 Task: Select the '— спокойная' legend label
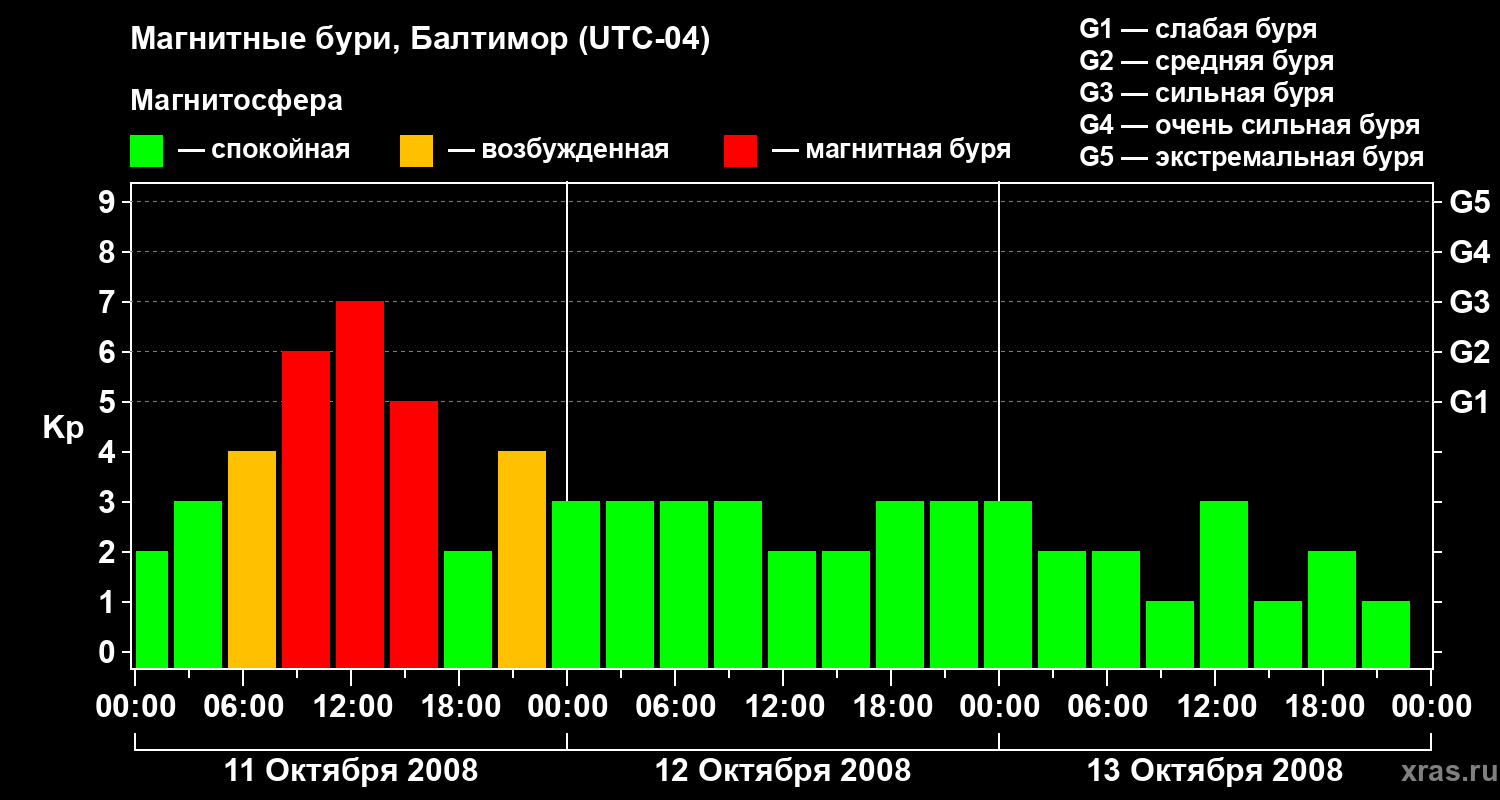[x=264, y=150]
